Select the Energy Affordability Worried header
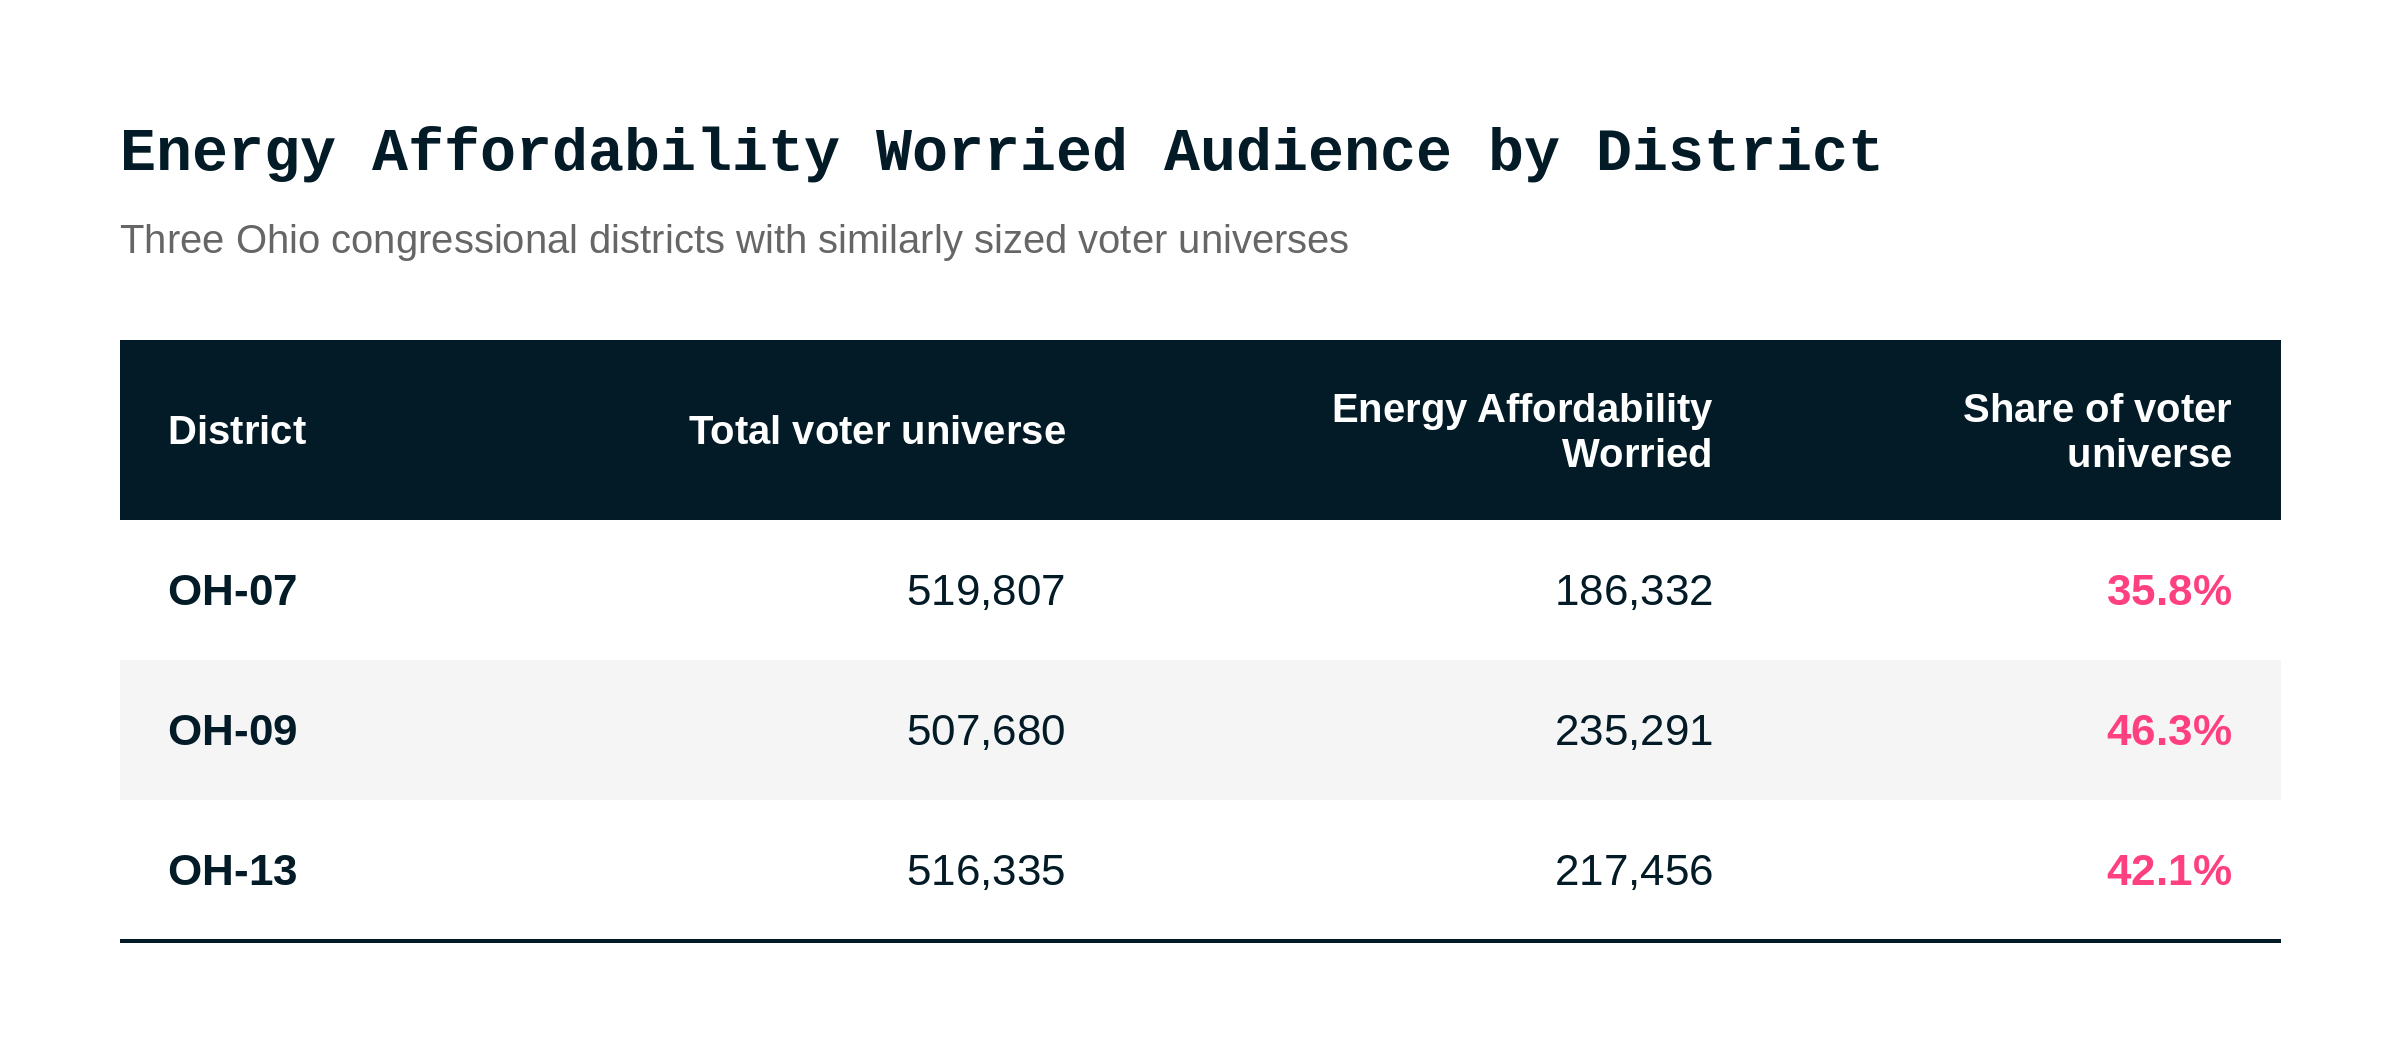Image resolution: width=2400 pixels, height=1060 pixels. pyautogui.click(x=1521, y=431)
